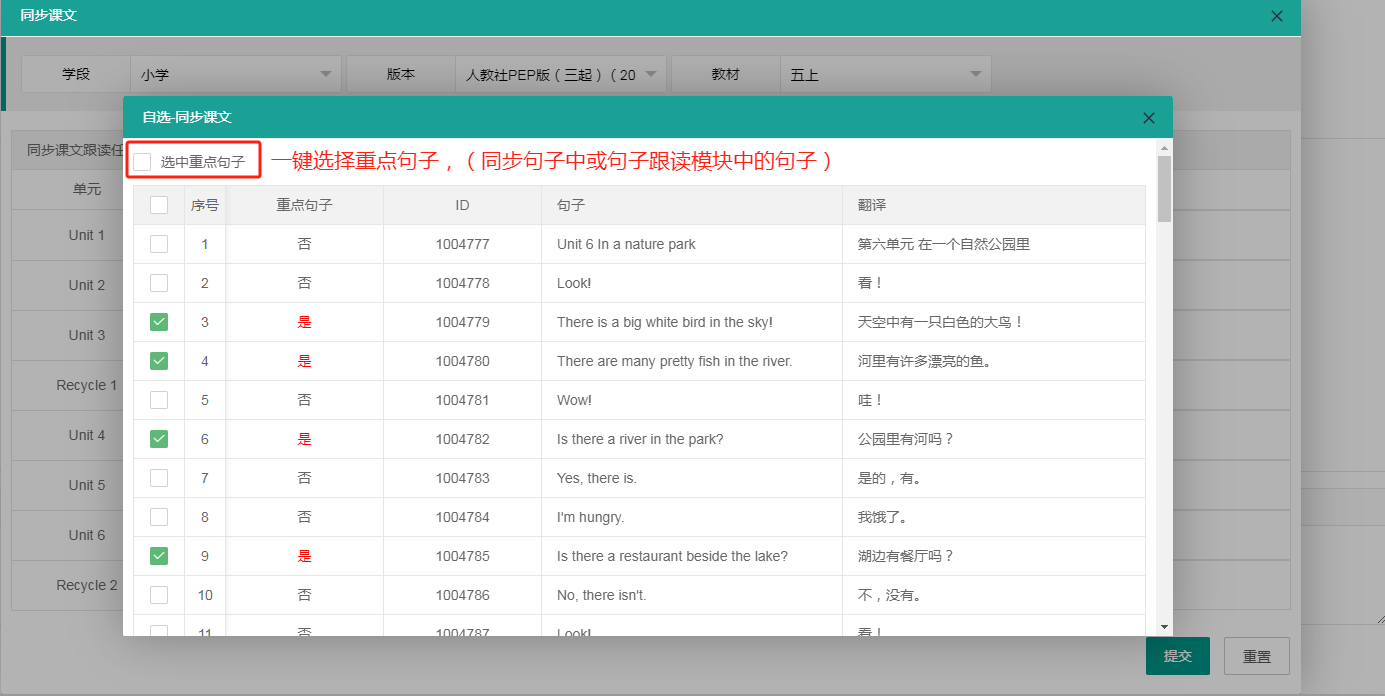Check the row 7 Yes, there is checkbox
This screenshot has width=1385, height=696.
tap(159, 478)
